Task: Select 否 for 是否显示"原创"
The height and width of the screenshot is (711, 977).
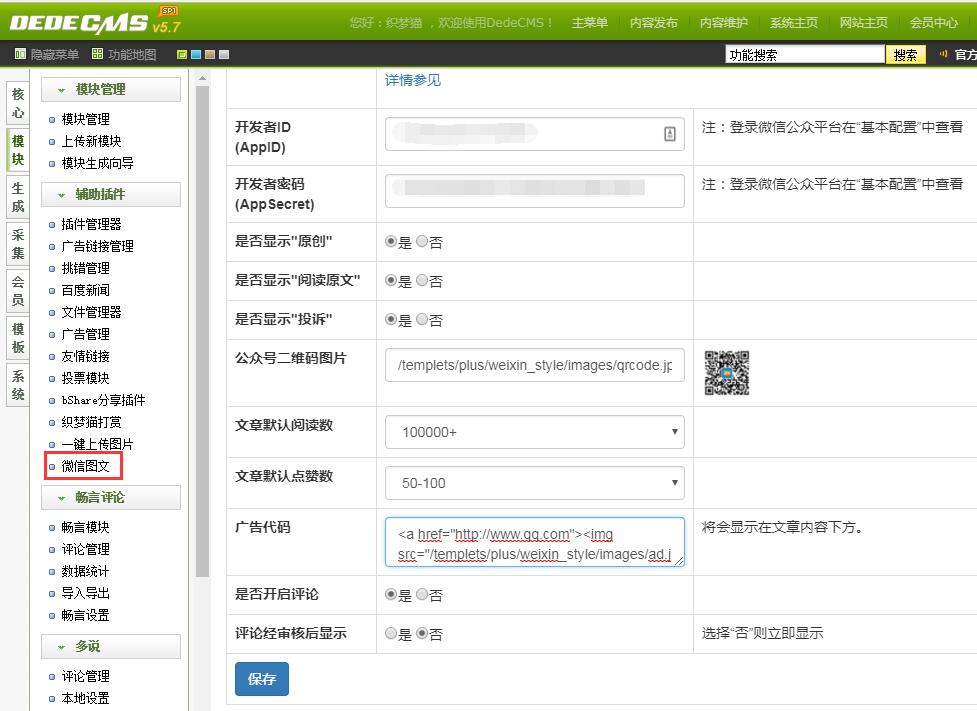Action: 422,241
